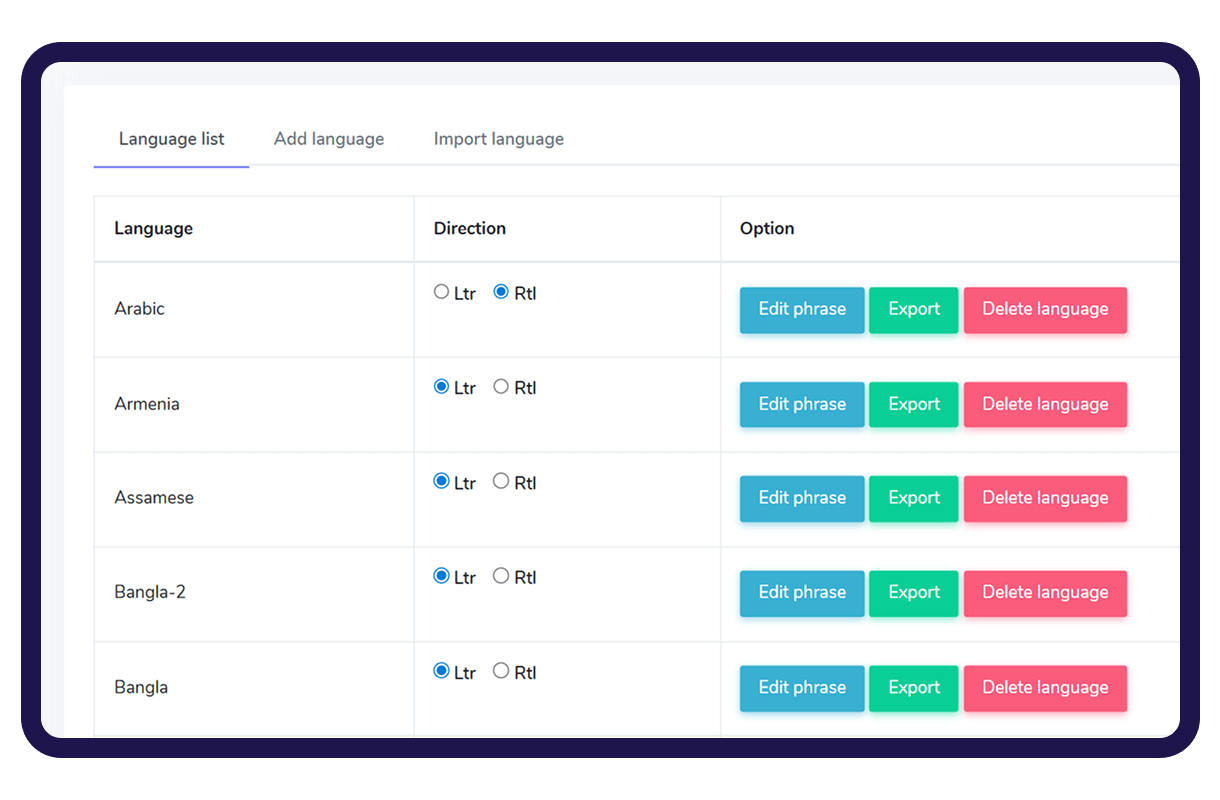Viewport: 1220px width, 800px height.
Task: Edit phrases for Armenia
Action: [802, 404]
